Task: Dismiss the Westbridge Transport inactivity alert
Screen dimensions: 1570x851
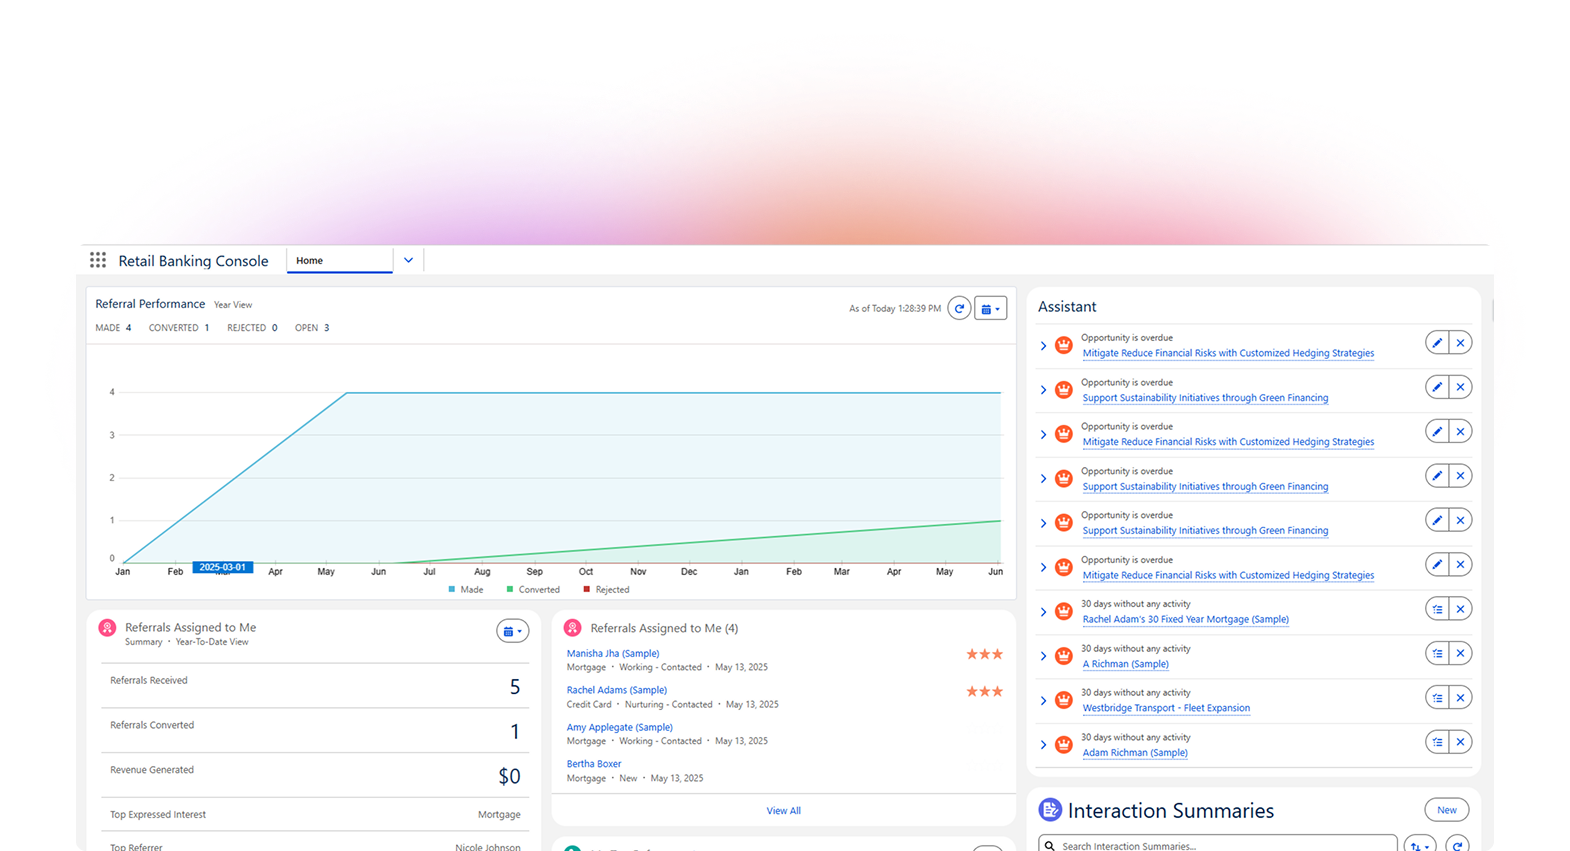Action: coord(1460,698)
